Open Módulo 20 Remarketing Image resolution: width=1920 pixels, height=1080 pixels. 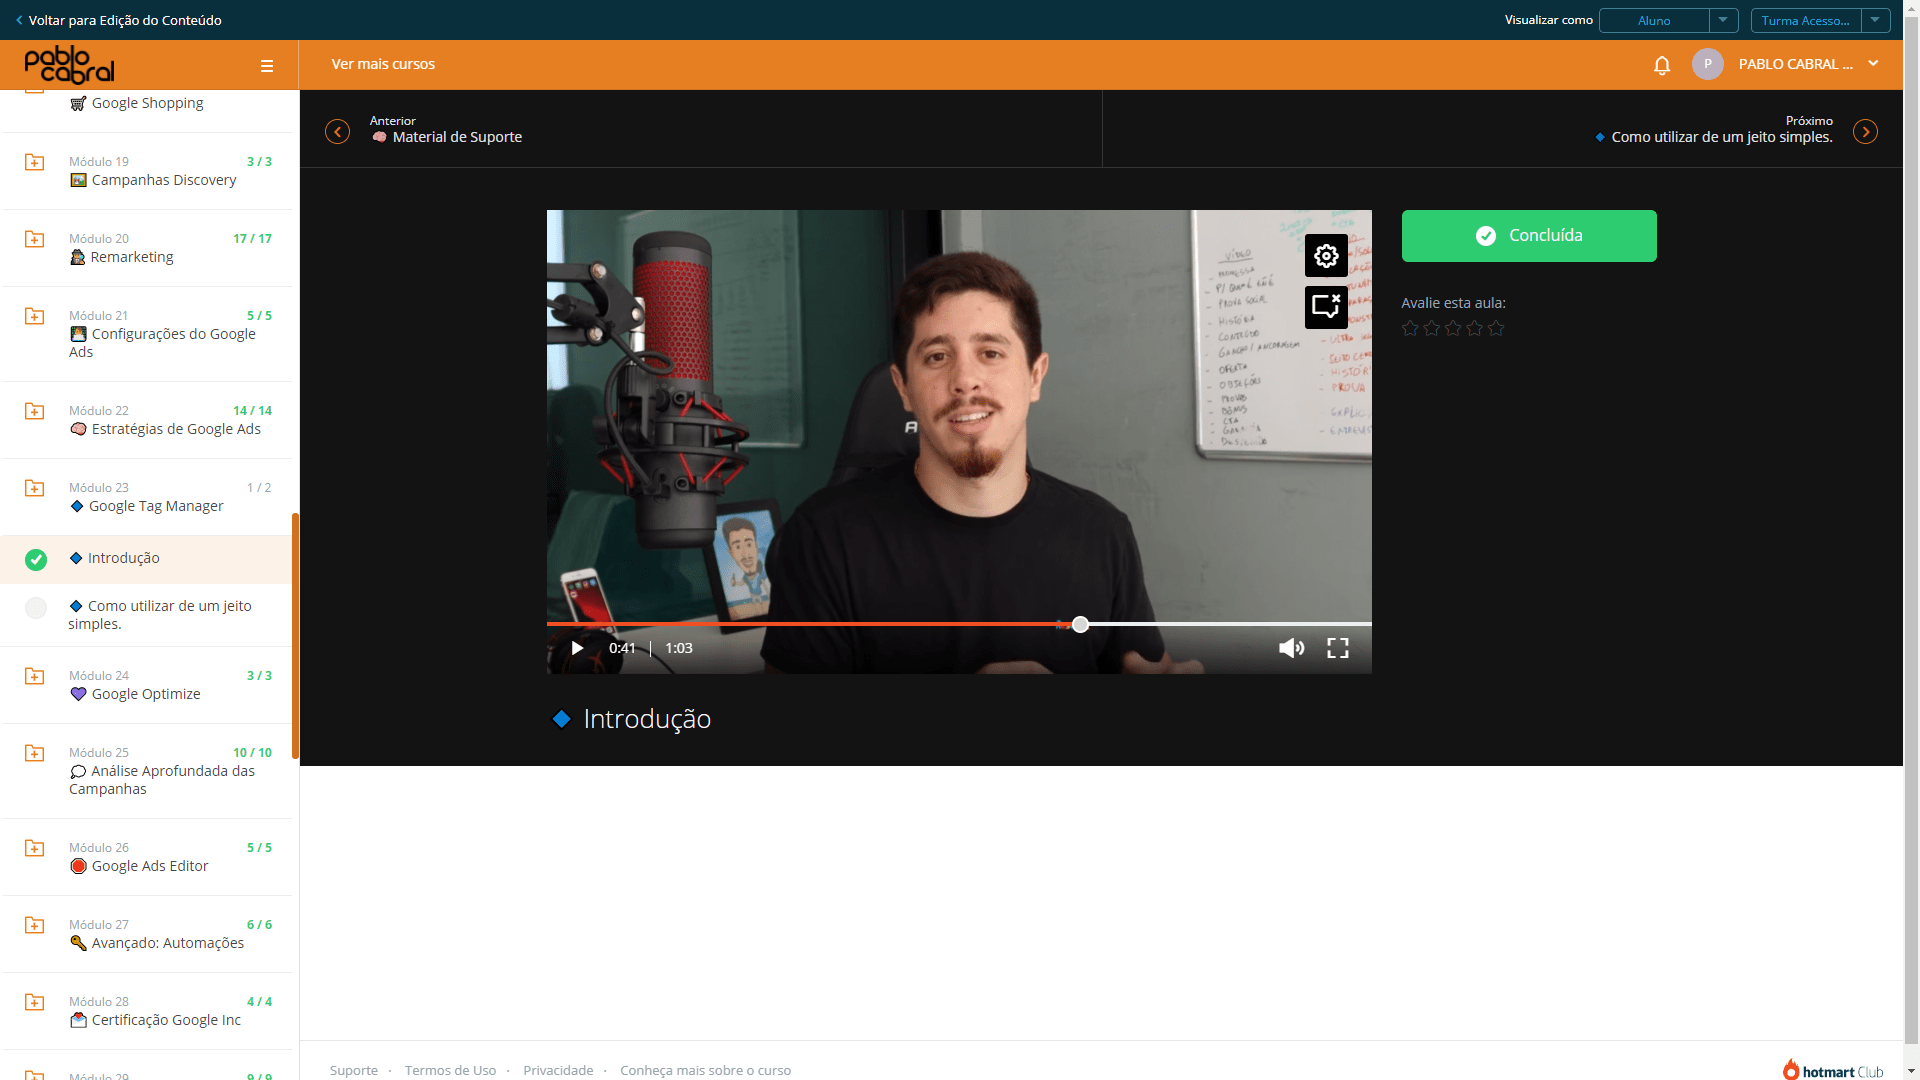(148, 248)
